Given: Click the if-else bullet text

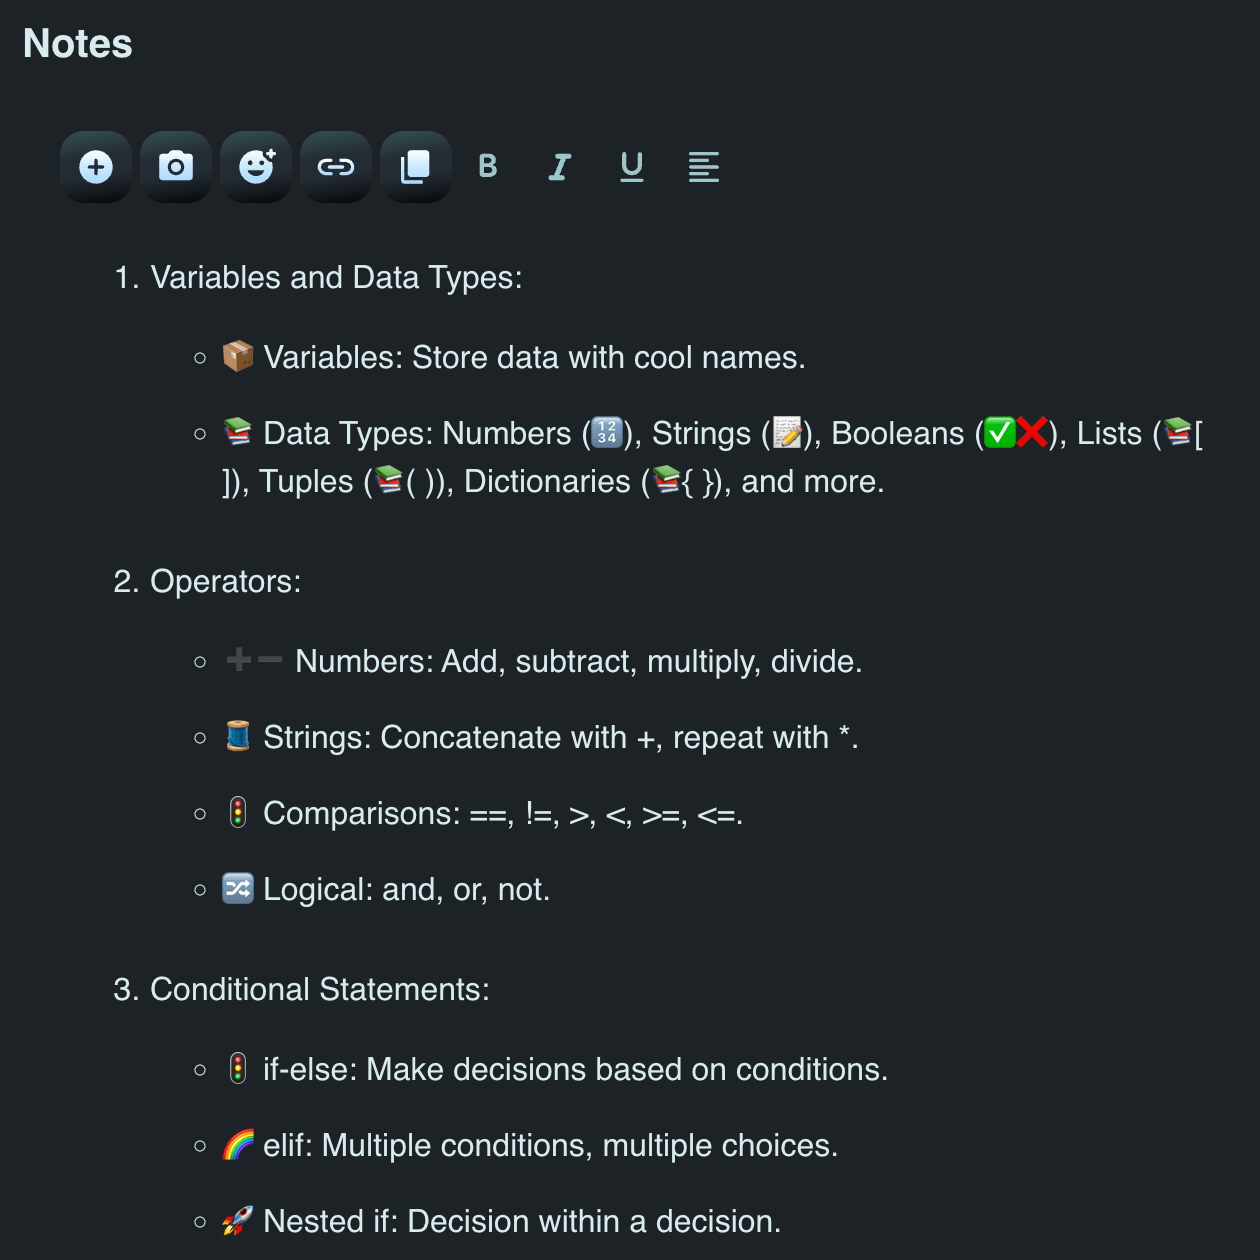Looking at the screenshot, I should click(575, 1069).
